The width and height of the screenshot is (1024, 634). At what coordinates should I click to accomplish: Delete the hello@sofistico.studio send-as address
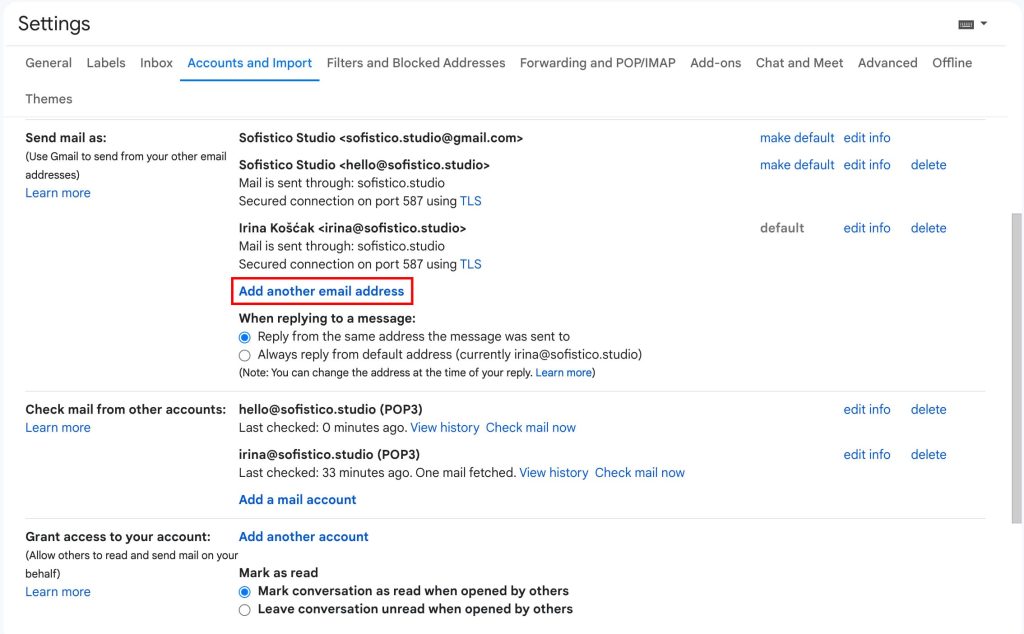tap(928, 165)
